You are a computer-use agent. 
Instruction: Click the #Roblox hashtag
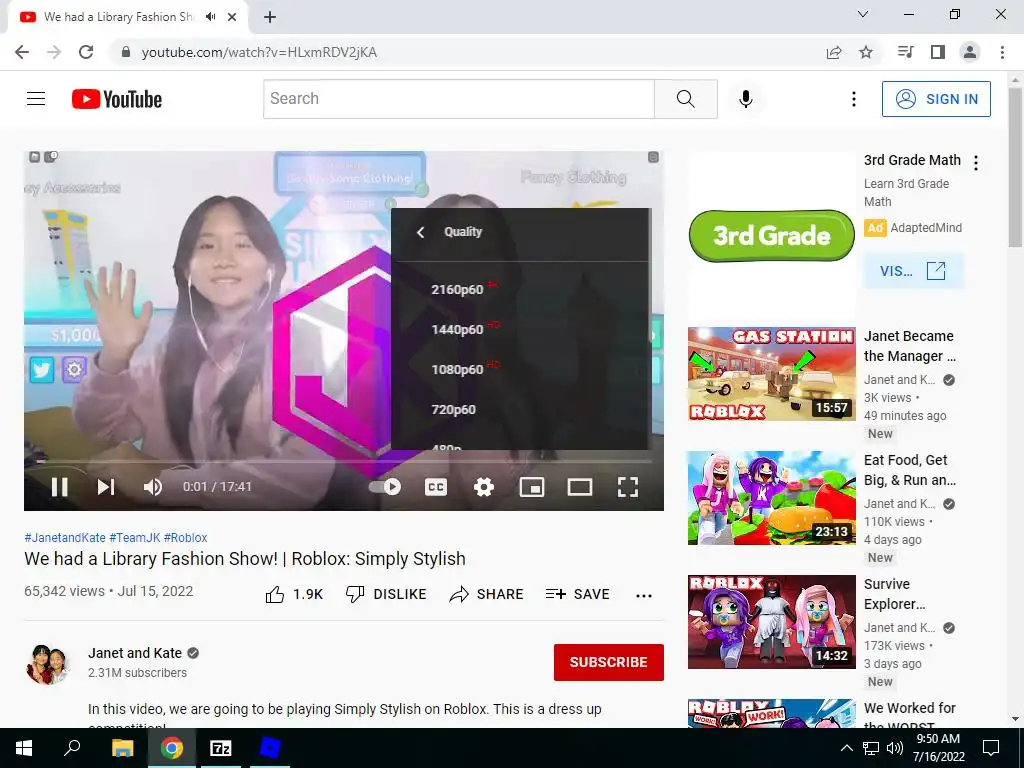(185, 537)
